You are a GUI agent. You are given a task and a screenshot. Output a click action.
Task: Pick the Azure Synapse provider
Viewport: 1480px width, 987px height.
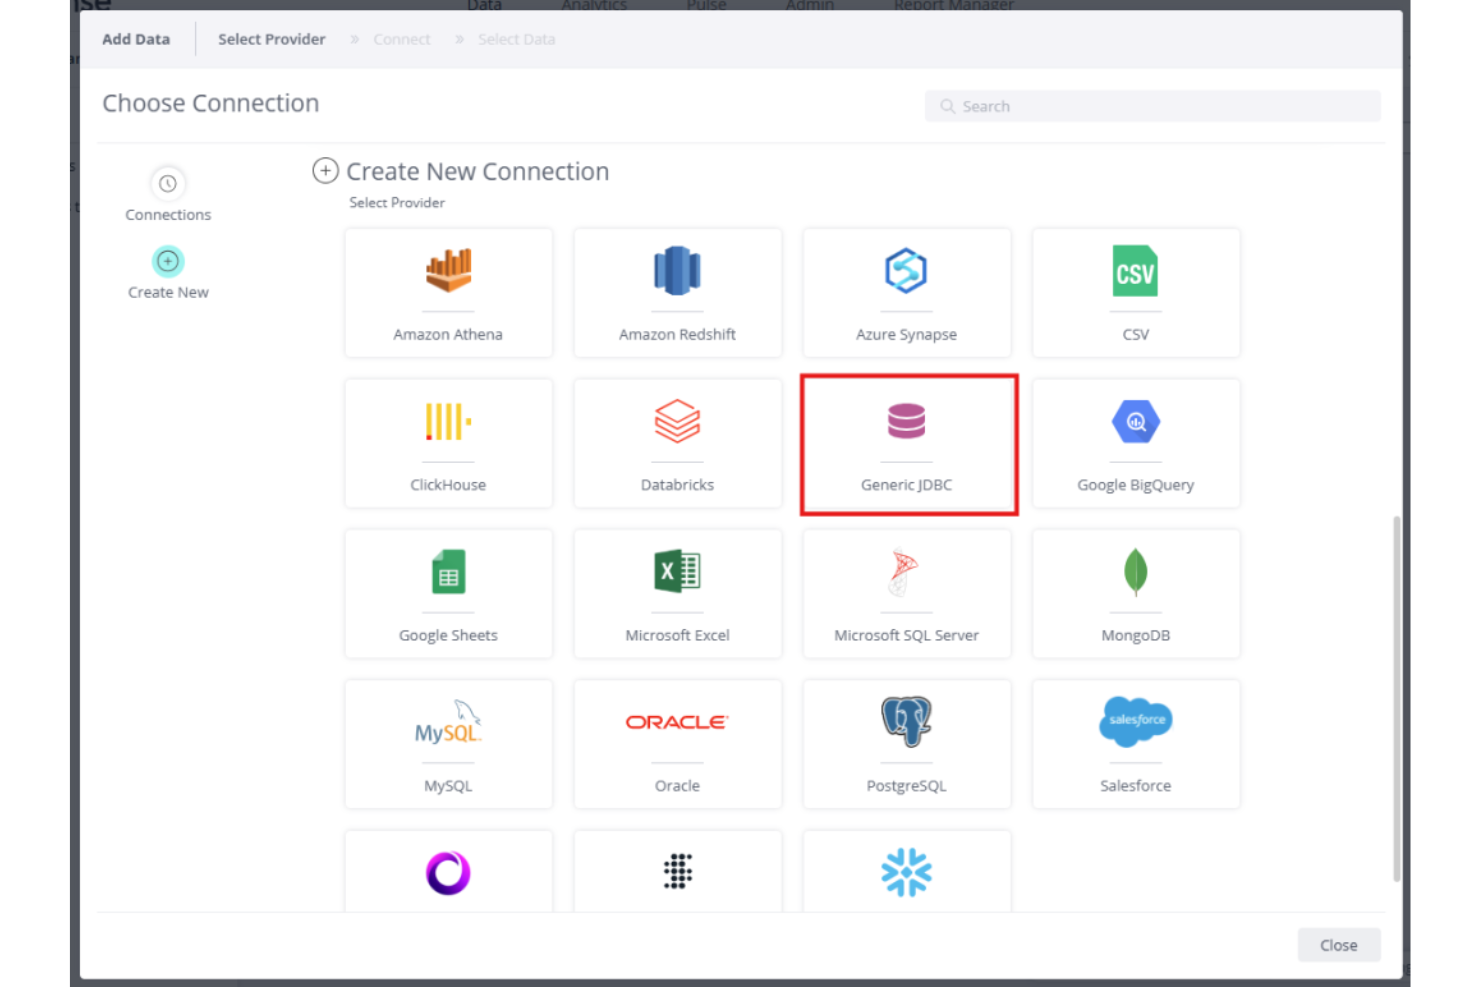pyautogui.click(x=906, y=292)
